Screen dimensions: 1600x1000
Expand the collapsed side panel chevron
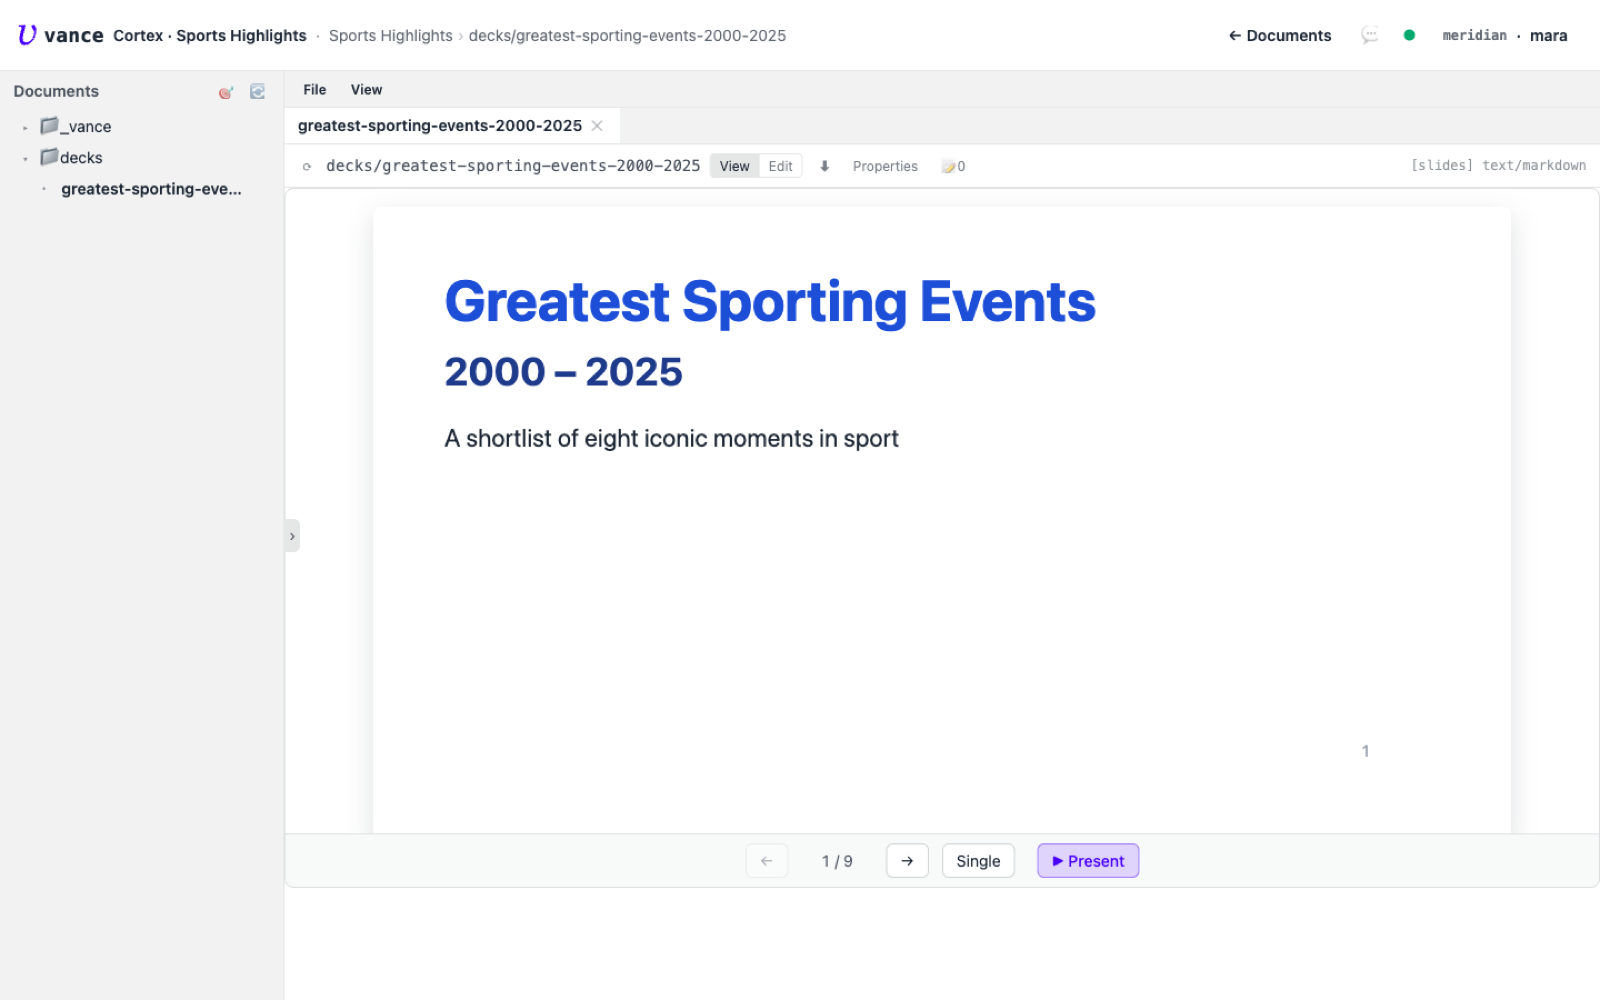coord(292,536)
